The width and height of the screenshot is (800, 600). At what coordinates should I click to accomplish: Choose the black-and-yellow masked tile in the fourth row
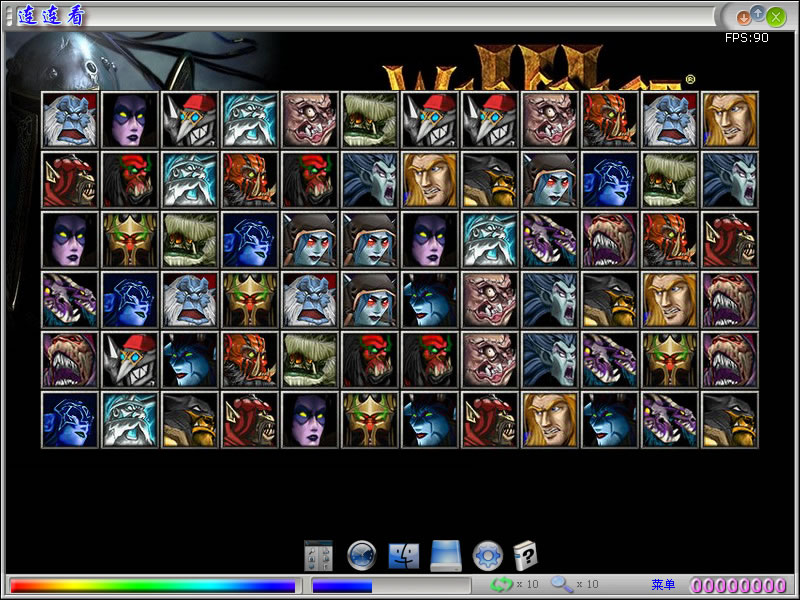point(610,300)
